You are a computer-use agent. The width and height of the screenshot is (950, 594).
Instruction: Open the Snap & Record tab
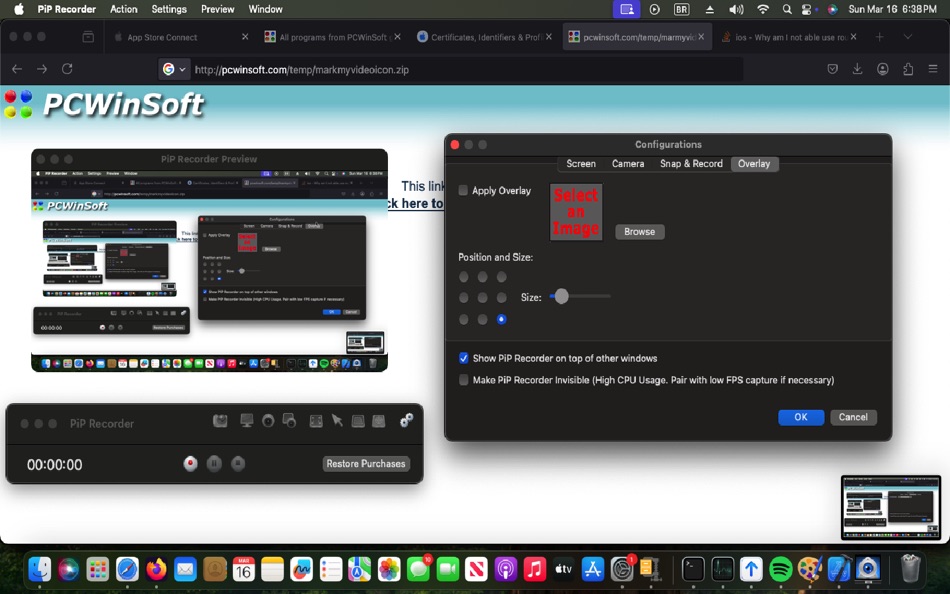tap(691, 164)
